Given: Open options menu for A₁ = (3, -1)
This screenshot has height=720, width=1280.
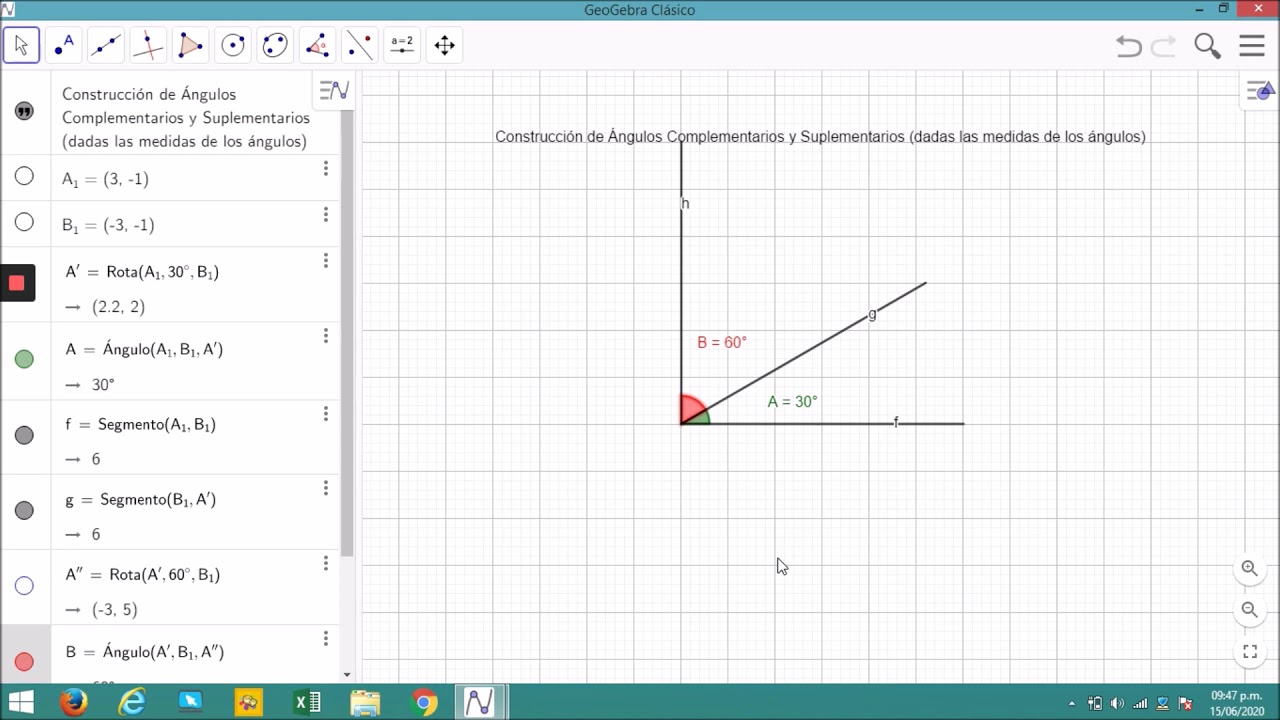Looking at the screenshot, I should coord(325,168).
